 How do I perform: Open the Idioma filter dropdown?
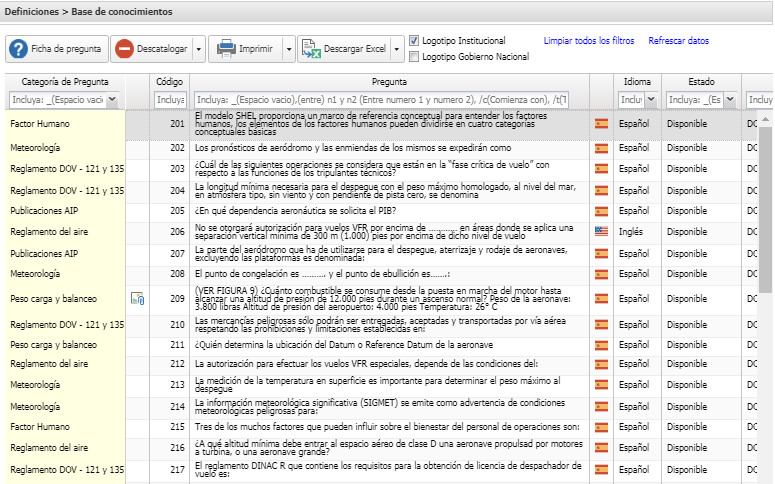coord(651,99)
